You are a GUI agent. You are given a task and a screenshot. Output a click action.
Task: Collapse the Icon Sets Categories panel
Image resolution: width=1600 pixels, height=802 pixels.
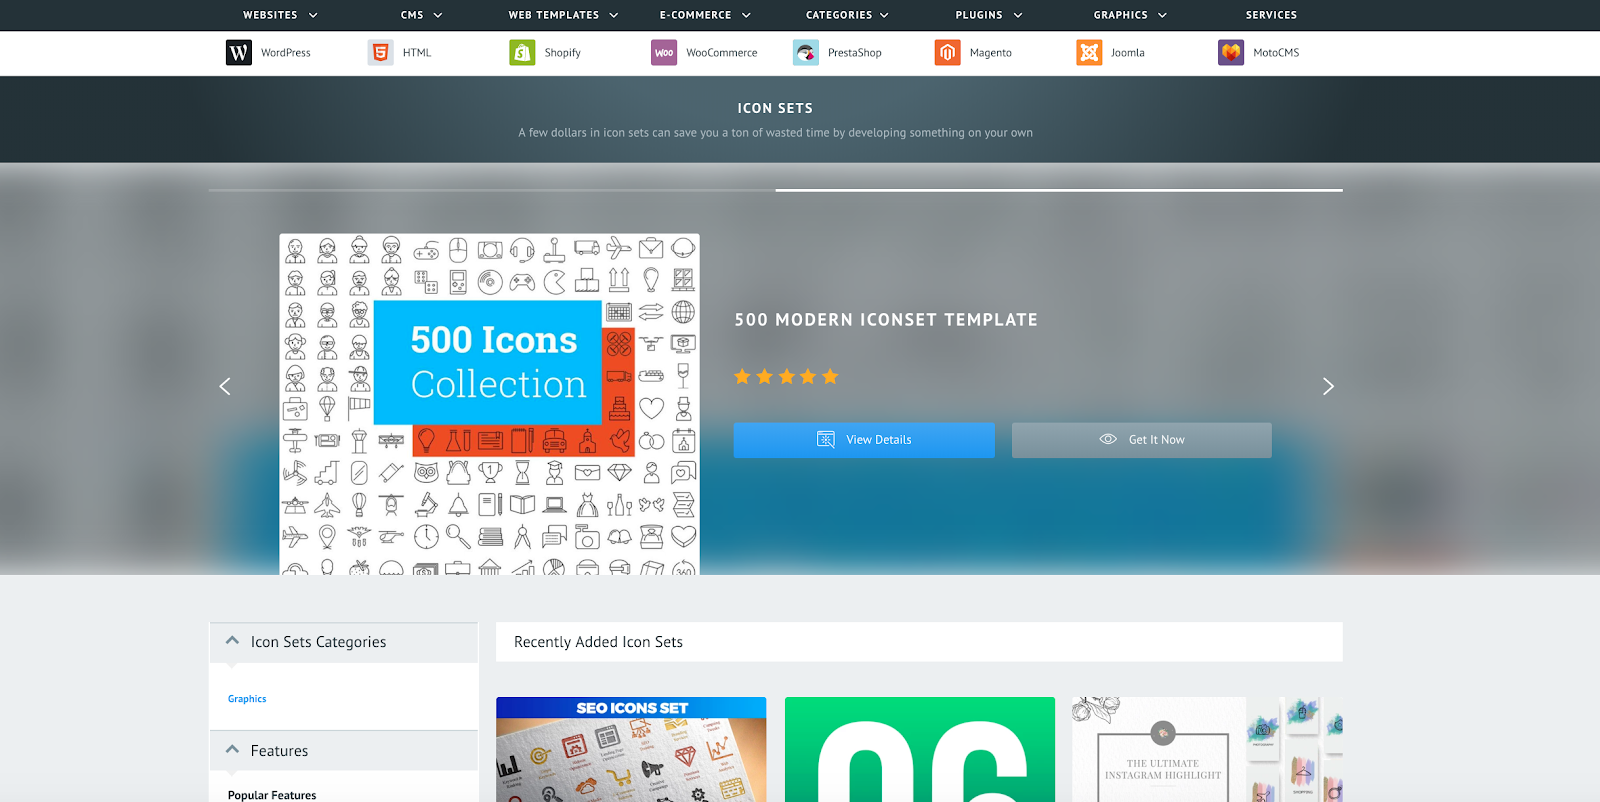point(233,641)
